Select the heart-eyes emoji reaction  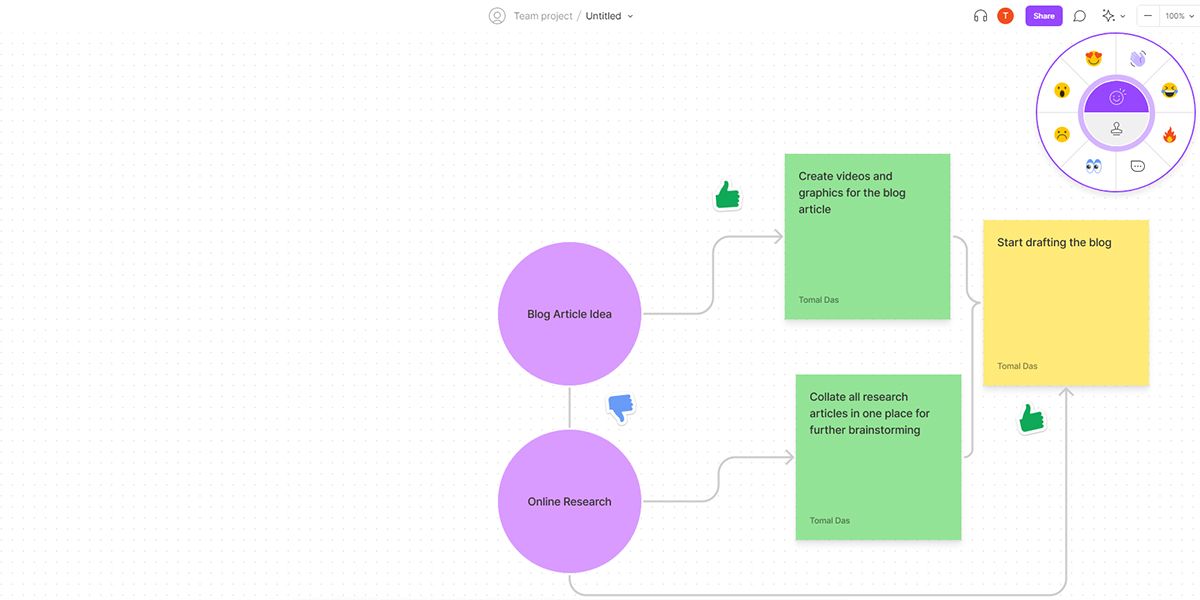pyautogui.click(x=1094, y=59)
